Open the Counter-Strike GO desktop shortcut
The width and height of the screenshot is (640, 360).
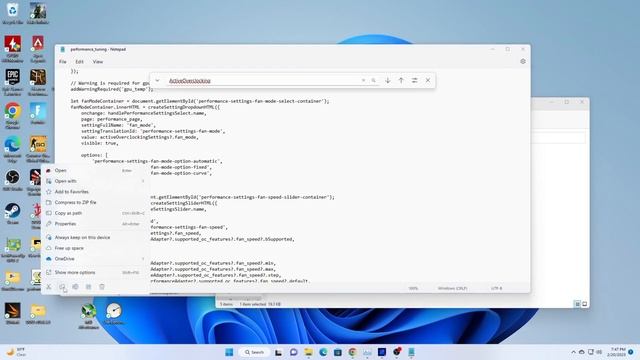point(38,149)
